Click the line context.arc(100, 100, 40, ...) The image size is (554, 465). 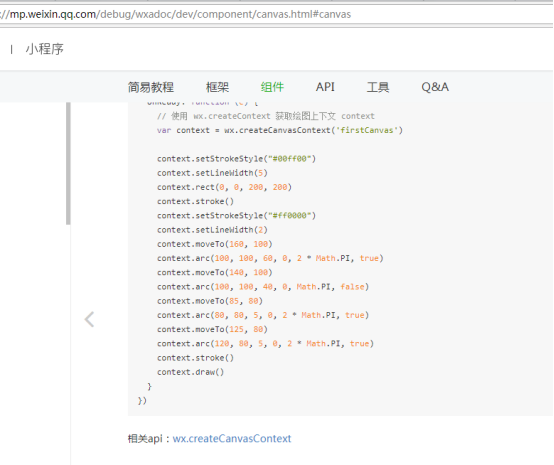point(263,287)
